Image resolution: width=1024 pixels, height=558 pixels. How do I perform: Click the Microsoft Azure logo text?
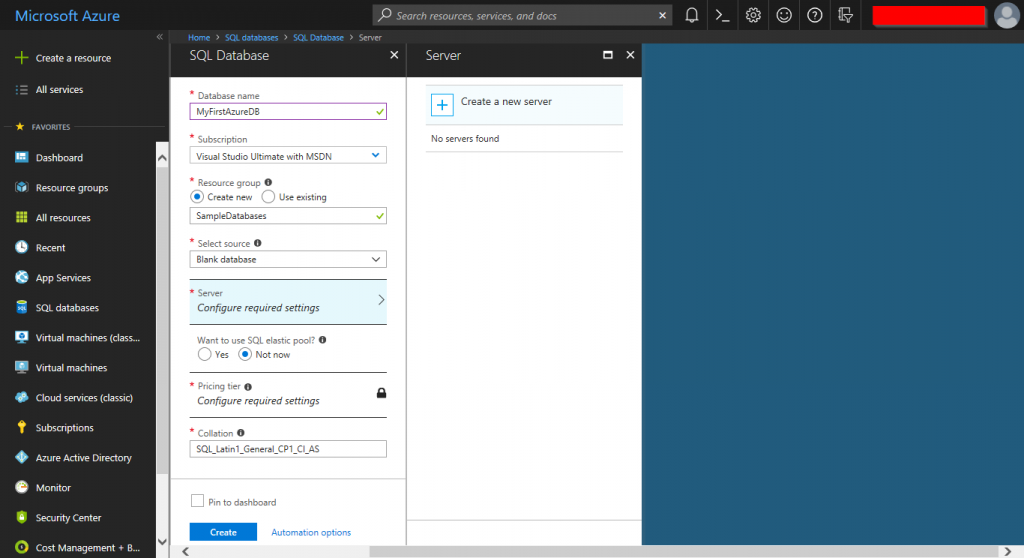point(67,16)
